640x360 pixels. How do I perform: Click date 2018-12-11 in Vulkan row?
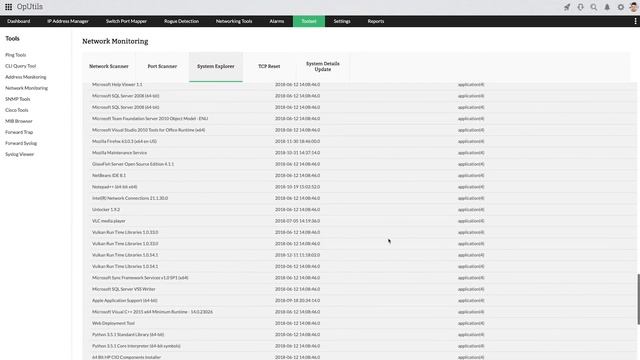click(298, 255)
